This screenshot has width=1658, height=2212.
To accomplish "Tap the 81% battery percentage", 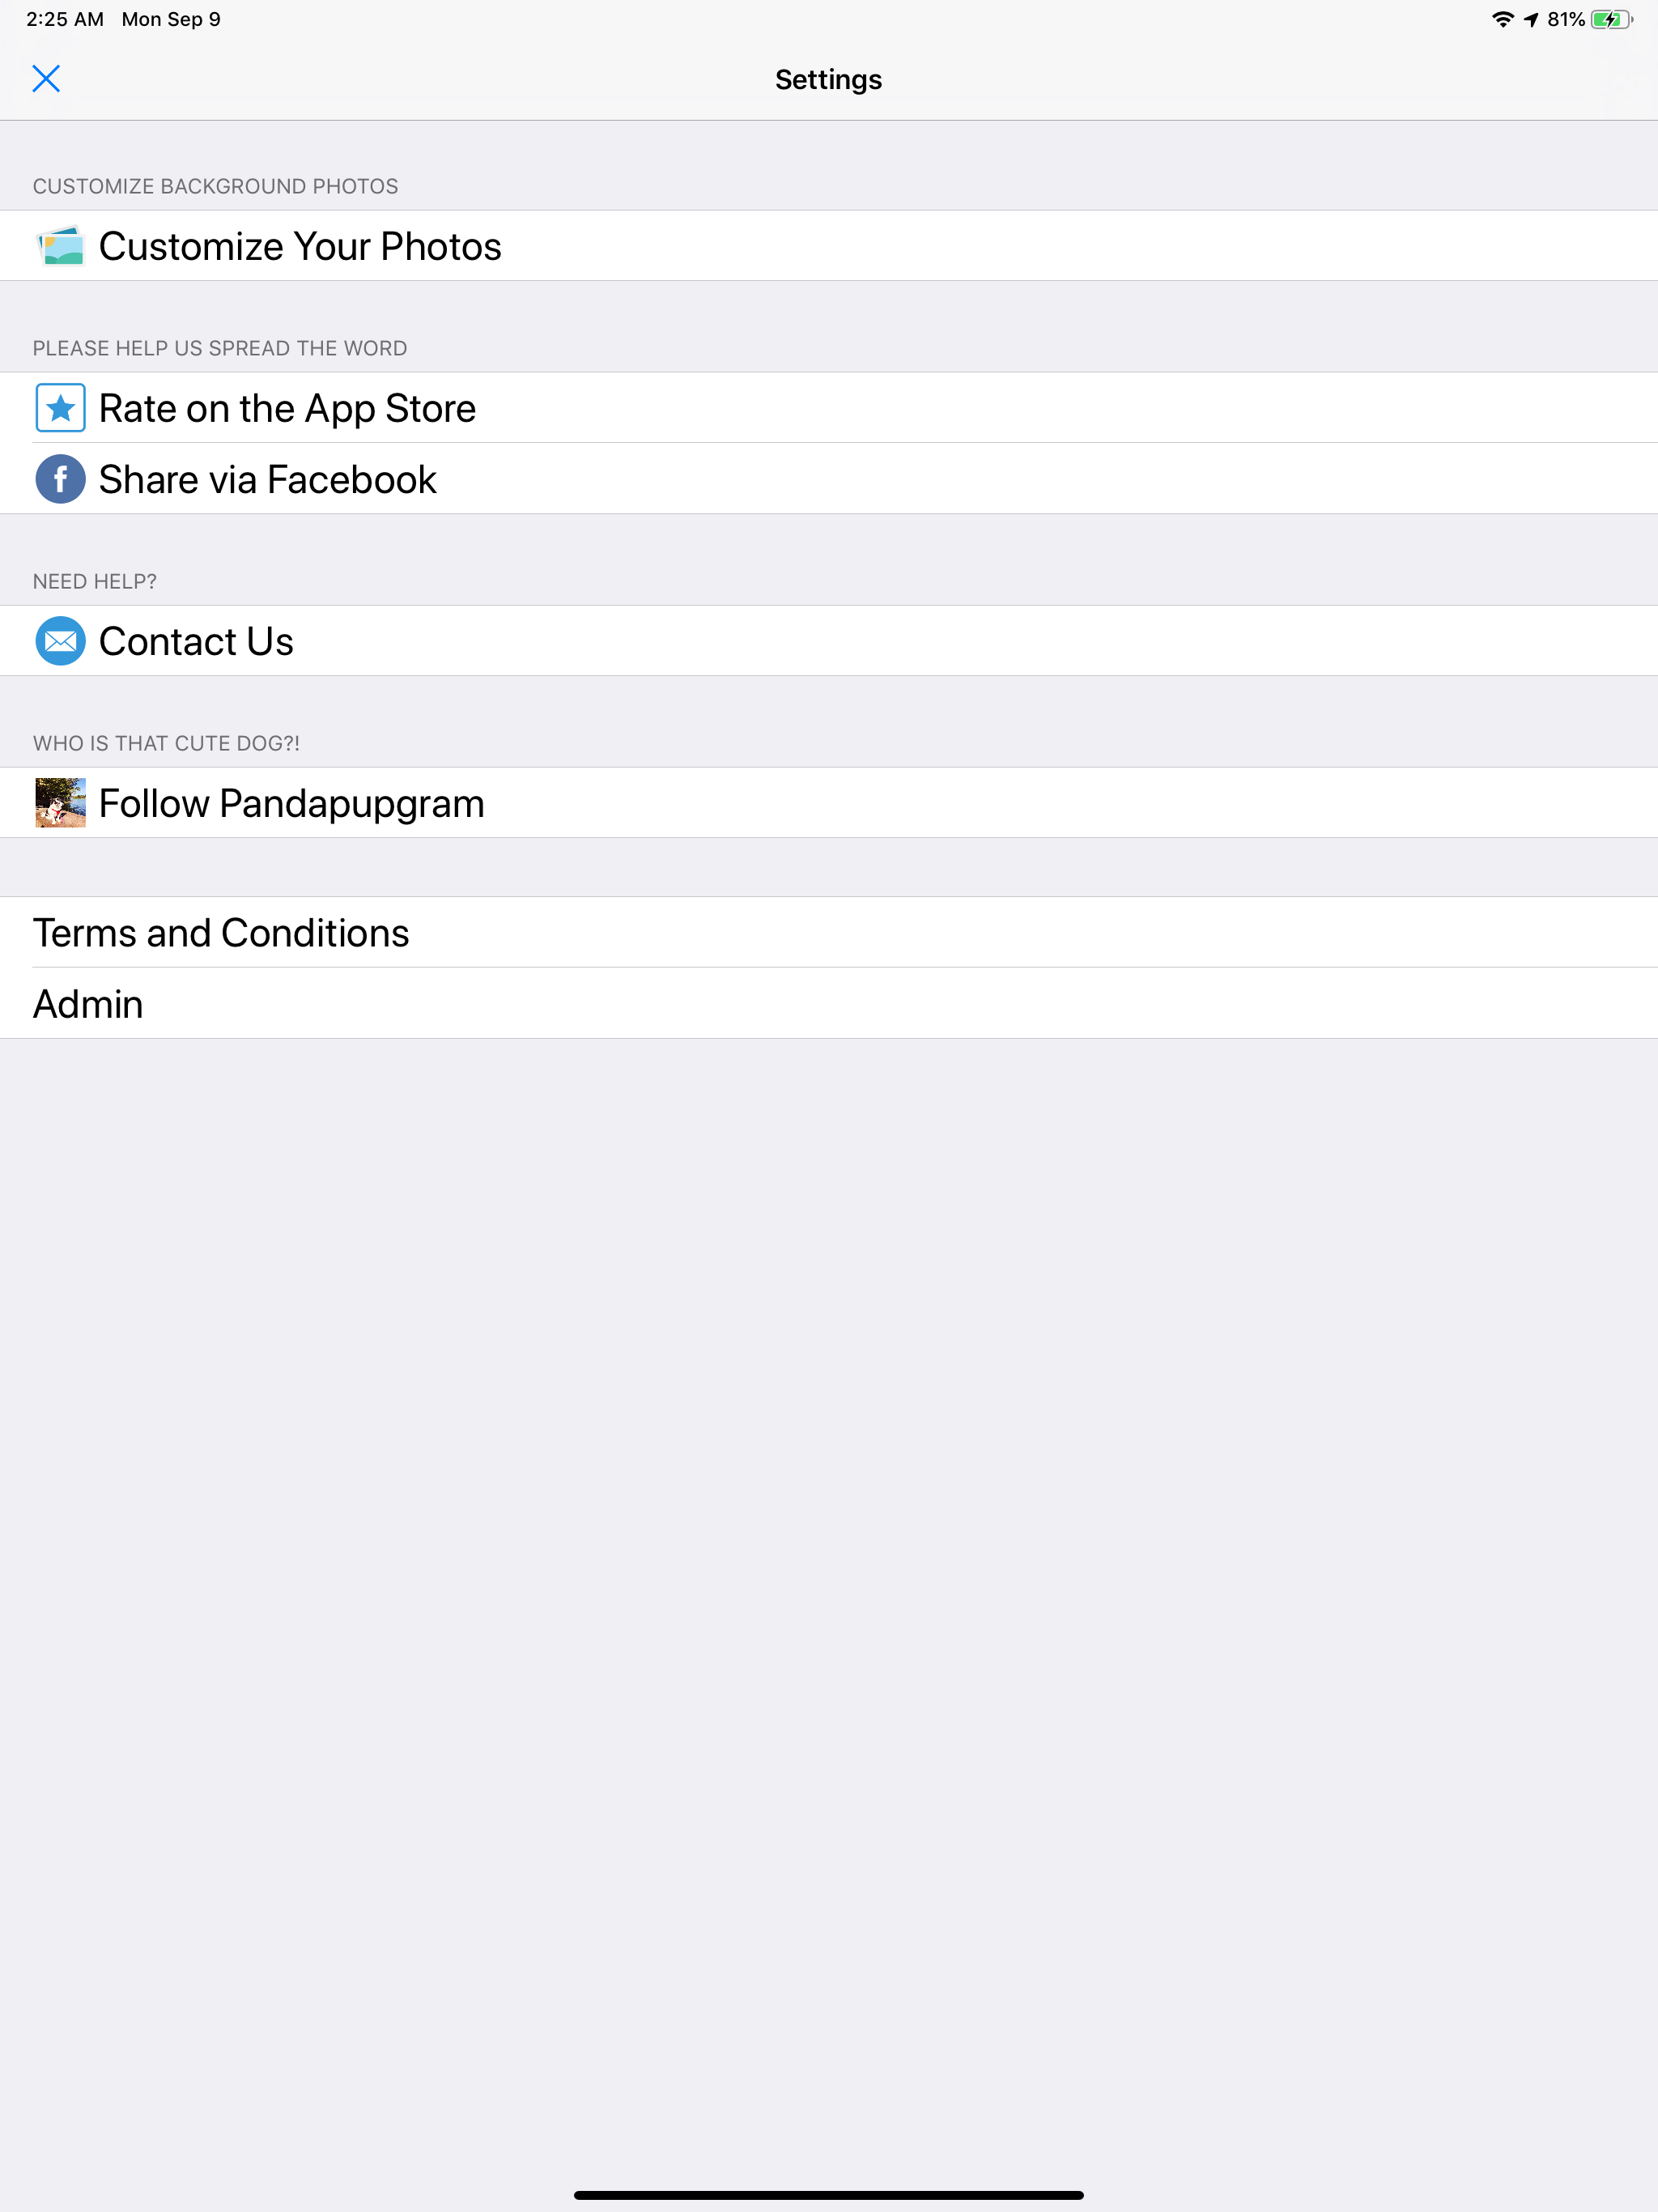I will tap(1566, 19).
